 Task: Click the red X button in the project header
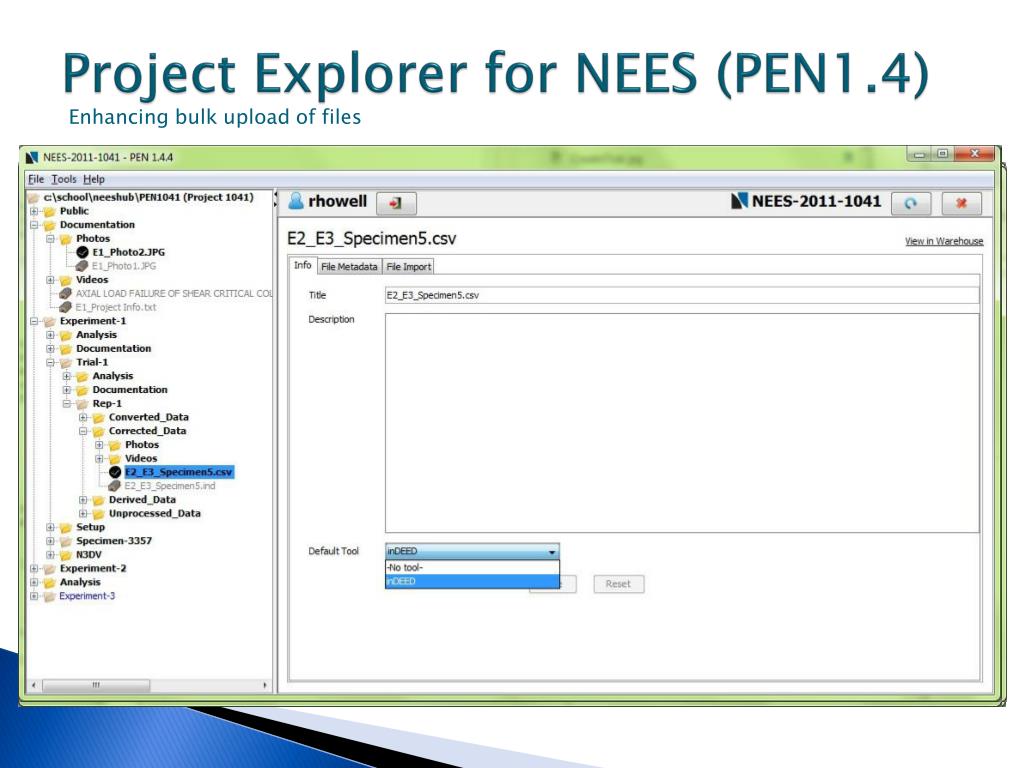(961, 203)
